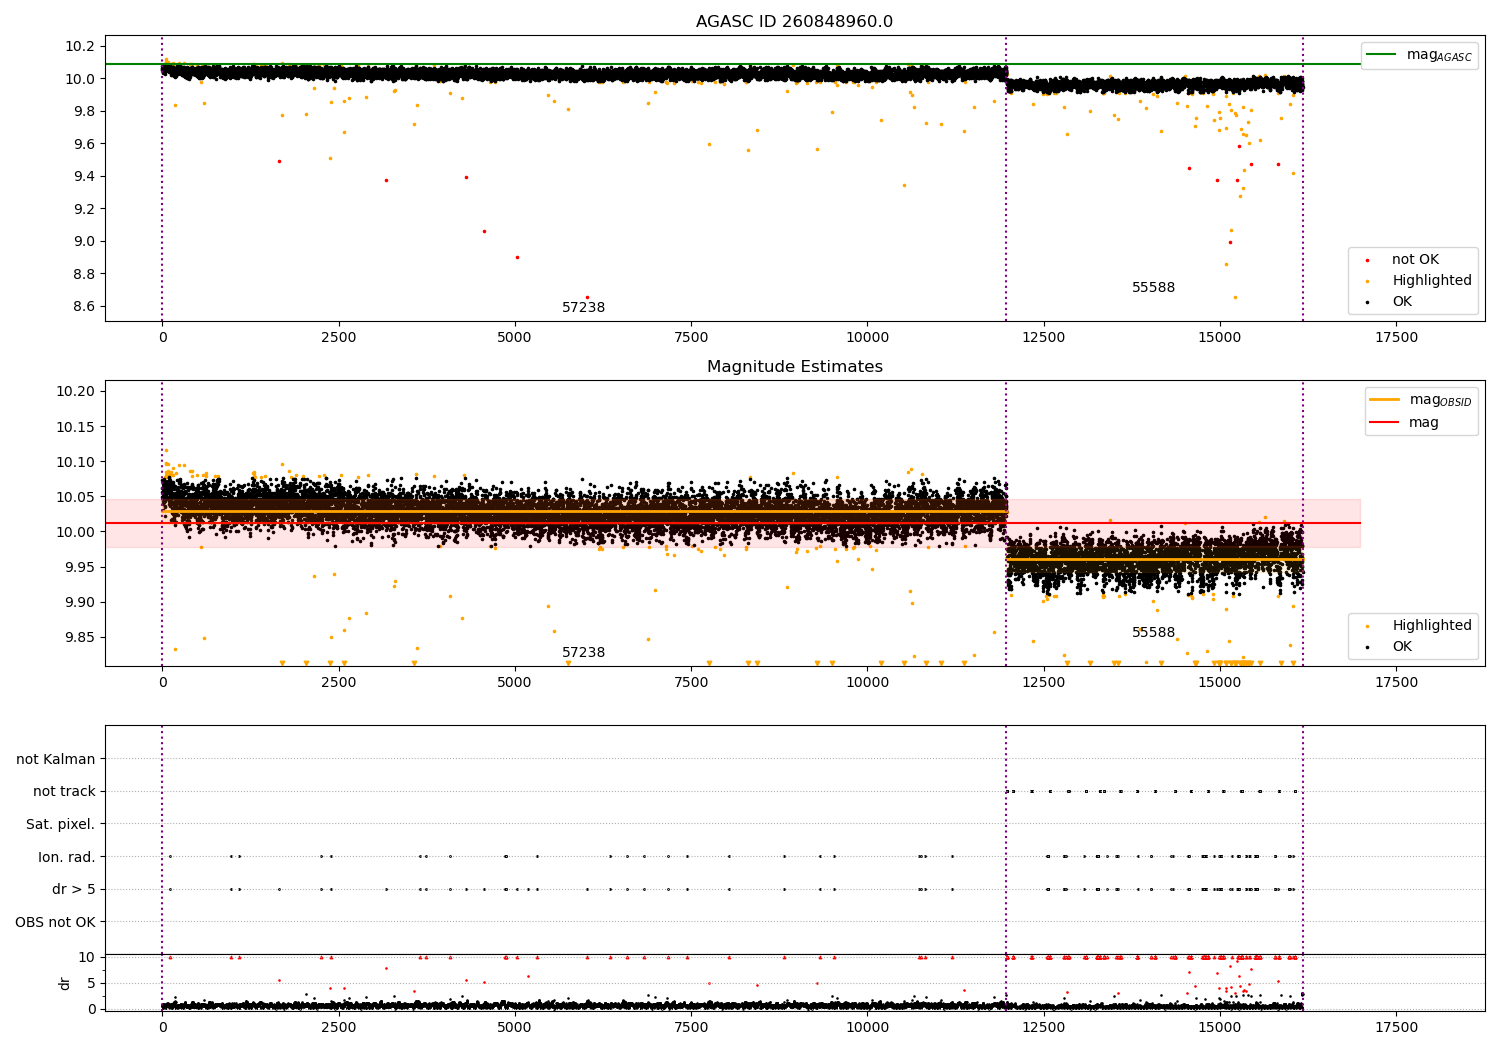1500x1050 pixels.
Task: Click the 9.4 y-axis tick label
Action: pos(83,177)
